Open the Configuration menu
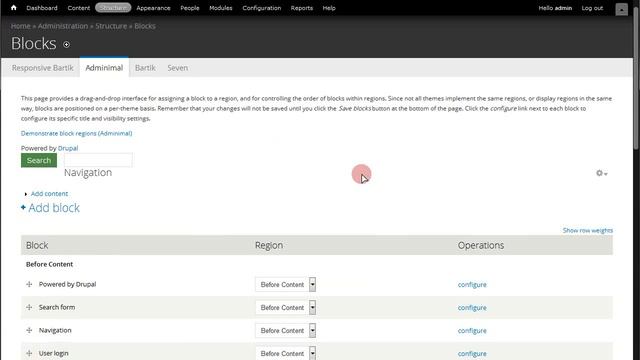The width and height of the screenshot is (640, 360). pyautogui.click(x=262, y=8)
